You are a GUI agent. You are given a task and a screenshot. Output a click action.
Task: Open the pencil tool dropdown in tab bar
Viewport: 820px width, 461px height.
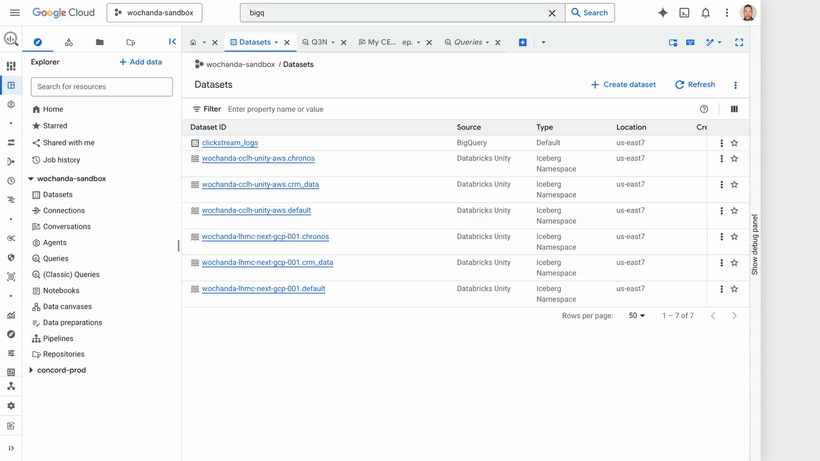pos(714,42)
